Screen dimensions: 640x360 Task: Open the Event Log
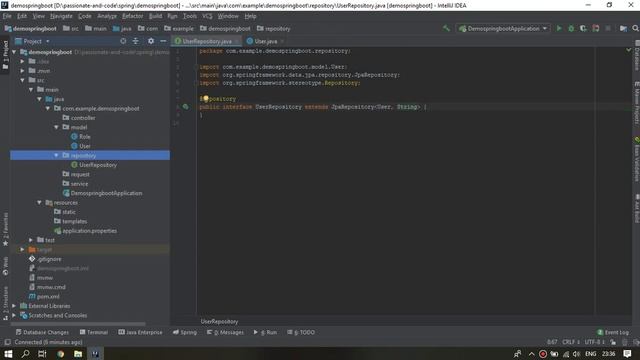point(613,332)
